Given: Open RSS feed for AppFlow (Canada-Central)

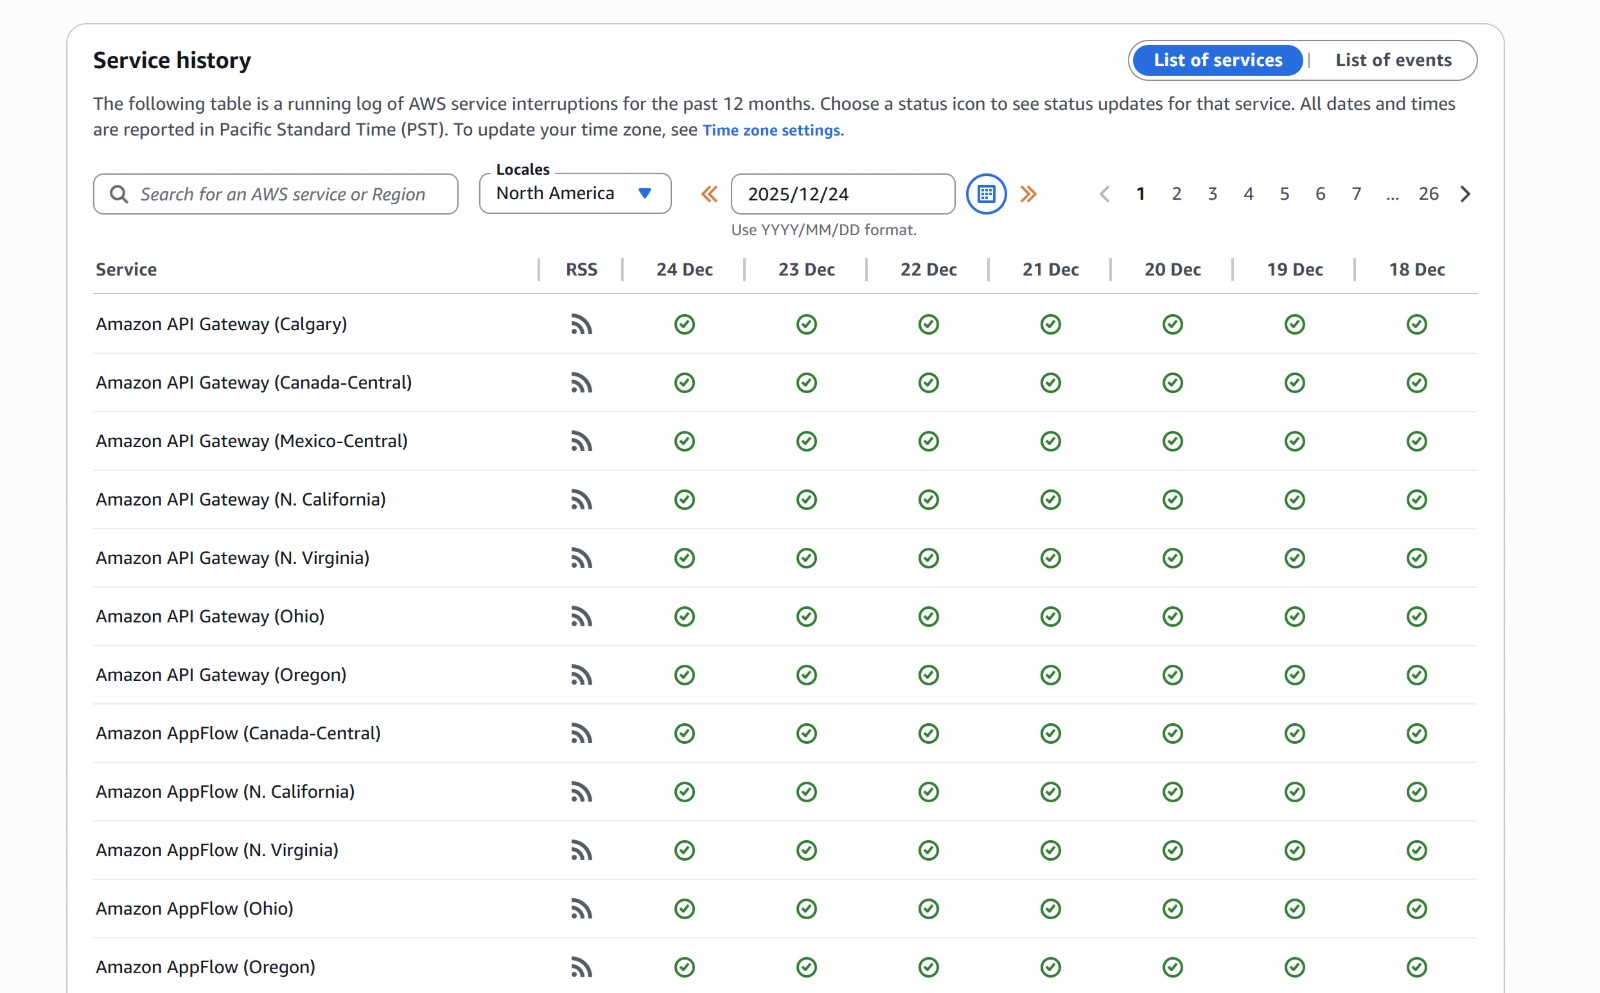Looking at the screenshot, I should 581,734.
